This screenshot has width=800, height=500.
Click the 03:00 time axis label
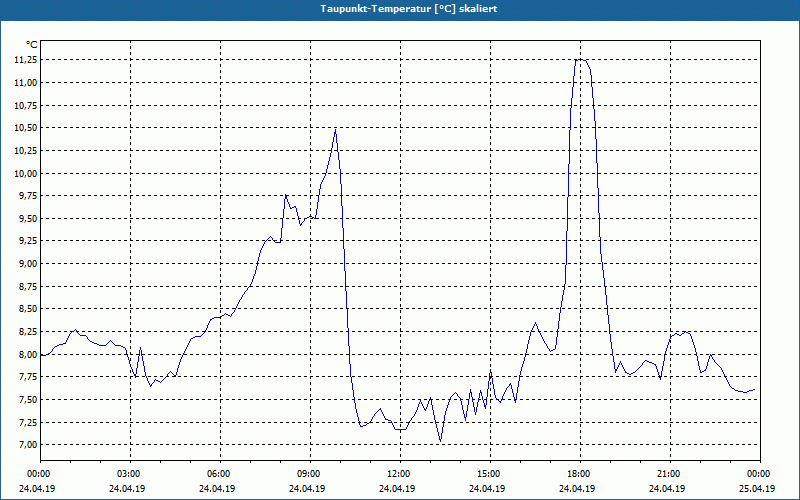(x=130, y=474)
